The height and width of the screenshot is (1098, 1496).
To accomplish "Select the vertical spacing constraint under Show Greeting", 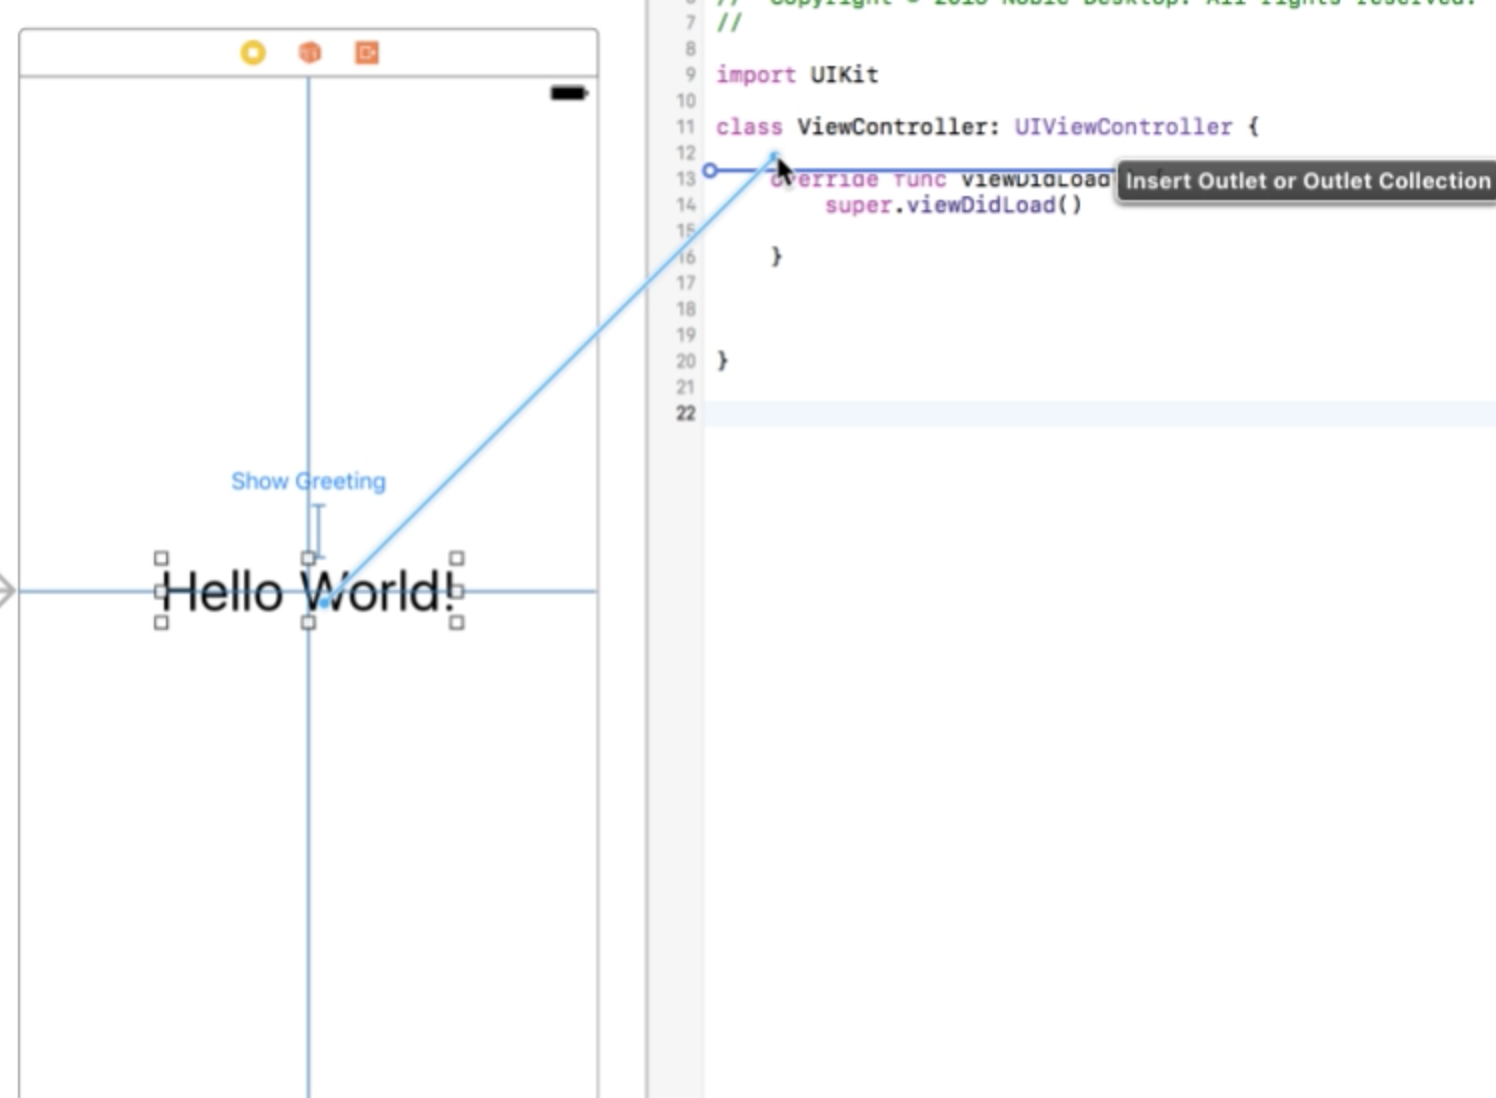I will tap(318, 528).
